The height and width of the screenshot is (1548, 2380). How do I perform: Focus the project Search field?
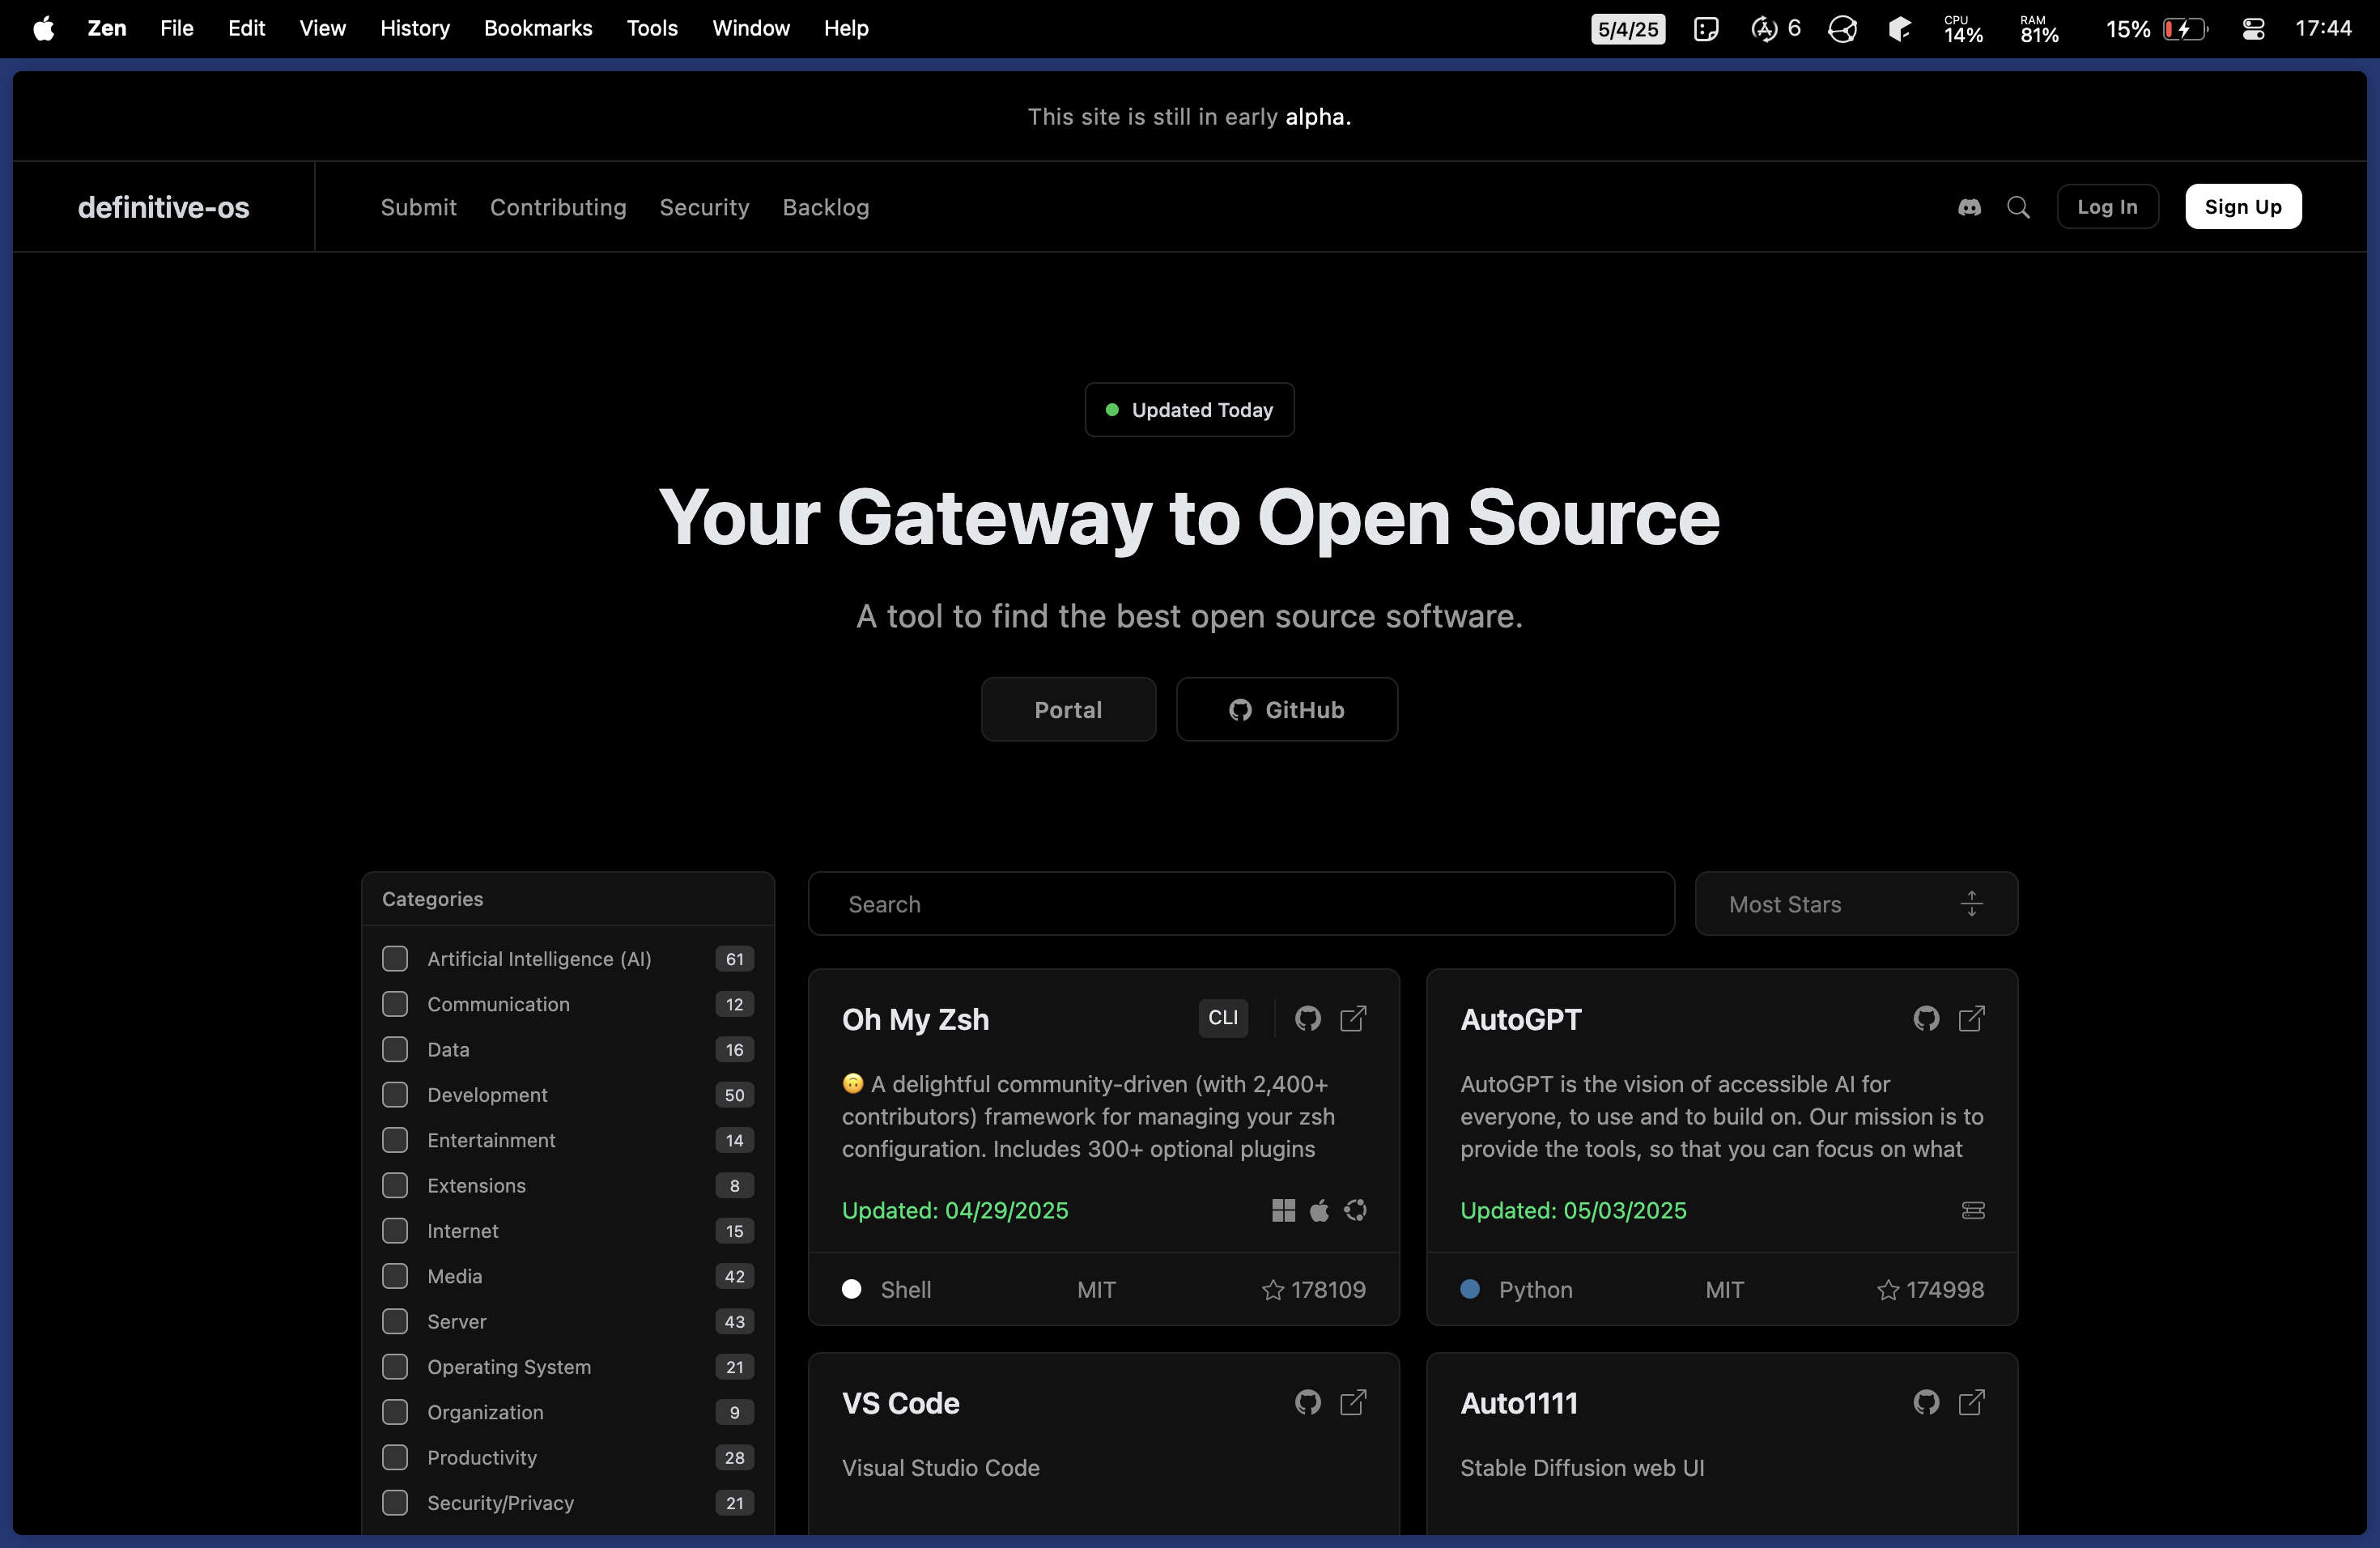tap(1240, 903)
